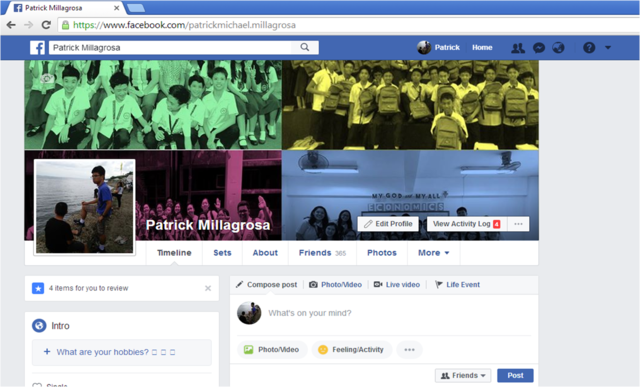
Task: Click the profile picture thumbnail
Action: [84, 207]
